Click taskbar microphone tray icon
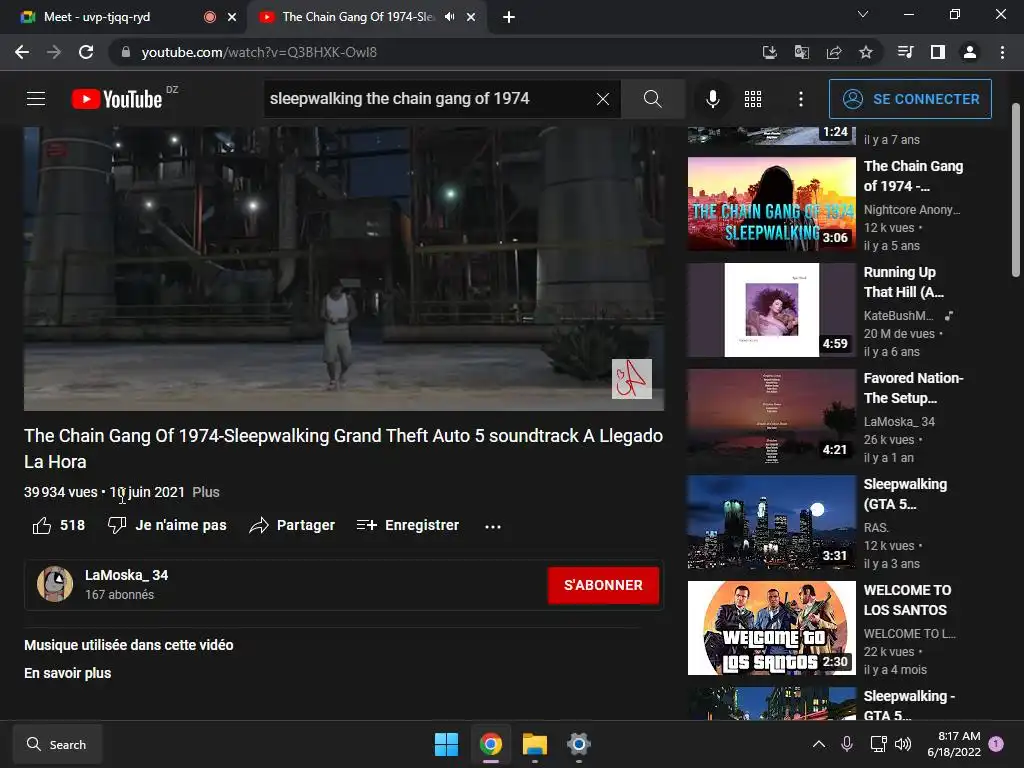This screenshot has height=768, width=1024. [x=846, y=744]
